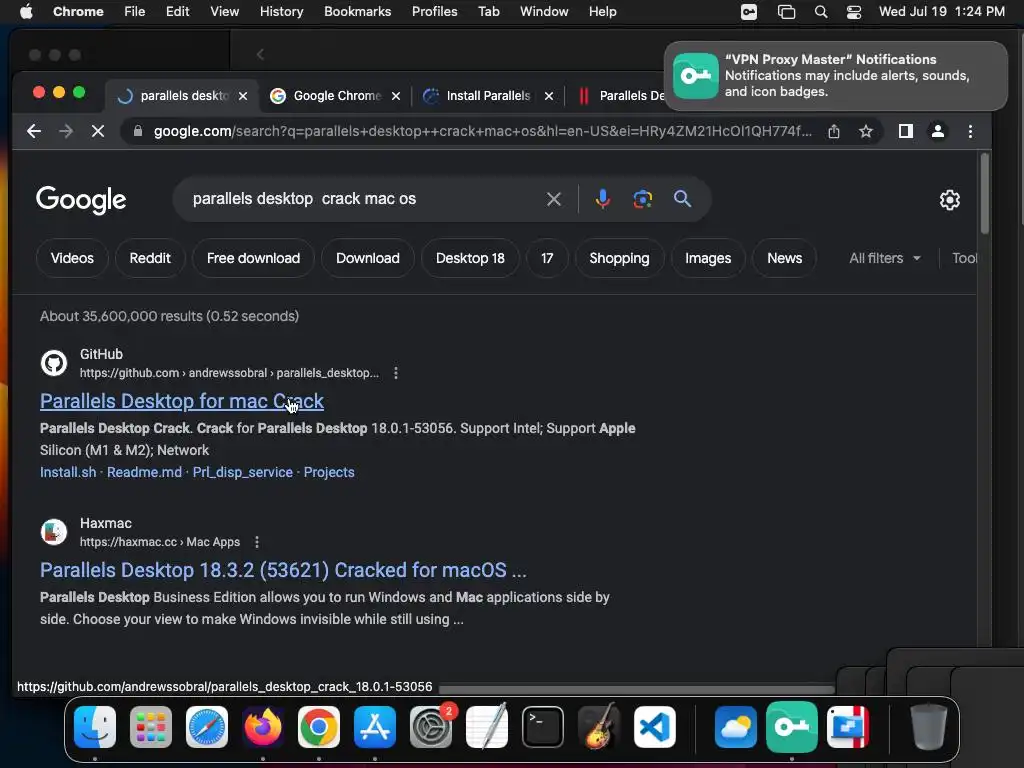This screenshot has height=768, width=1024.
Task: Open Chrome side panel icon
Action: tap(906, 131)
